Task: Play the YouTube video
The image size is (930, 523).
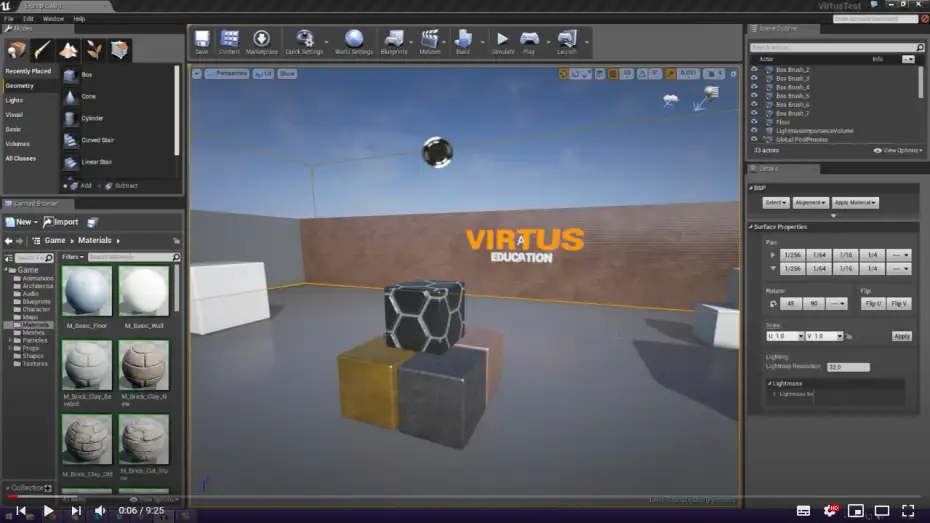Action: 49,511
